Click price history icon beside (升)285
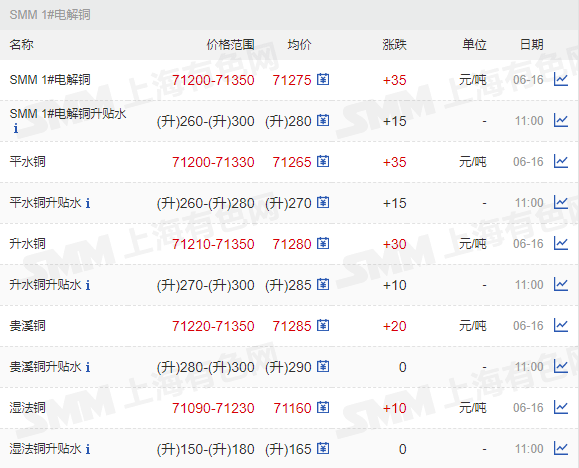This screenshot has height=468, width=579. [x=323, y=284]
